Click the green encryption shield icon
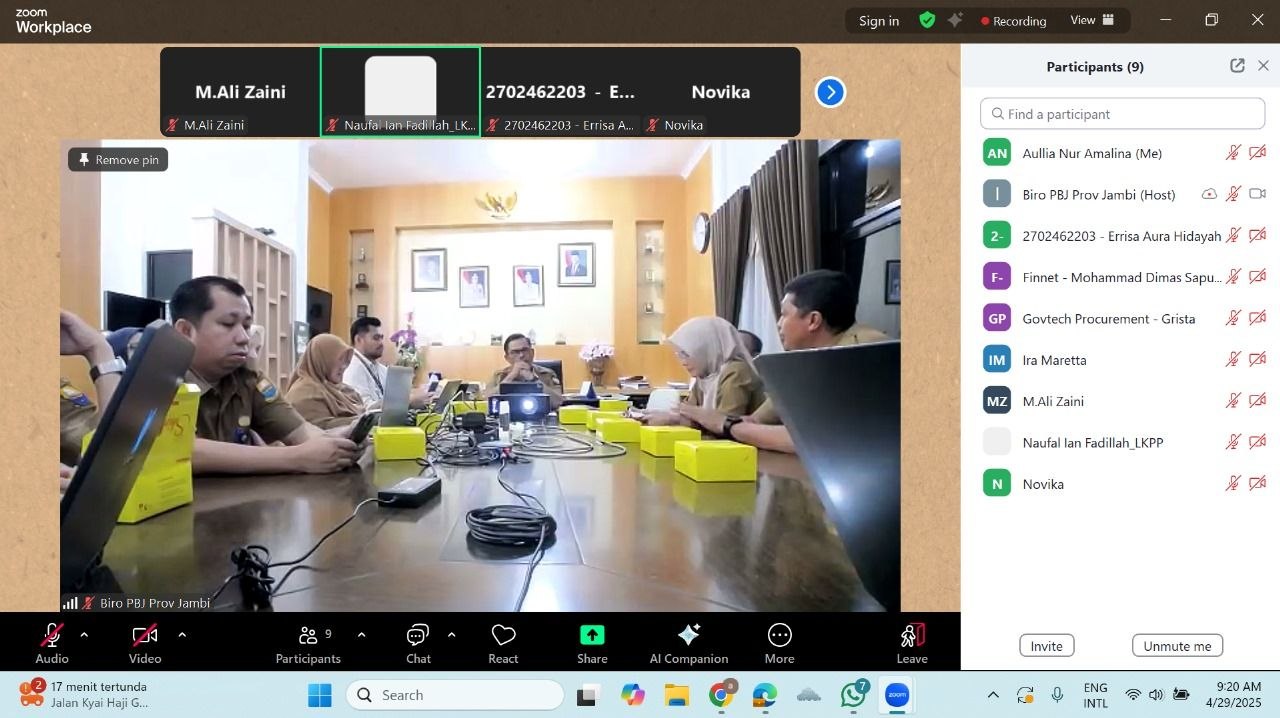Image resolution: width=1280 pixels, height=718 pixels. [x=927, y=20]
